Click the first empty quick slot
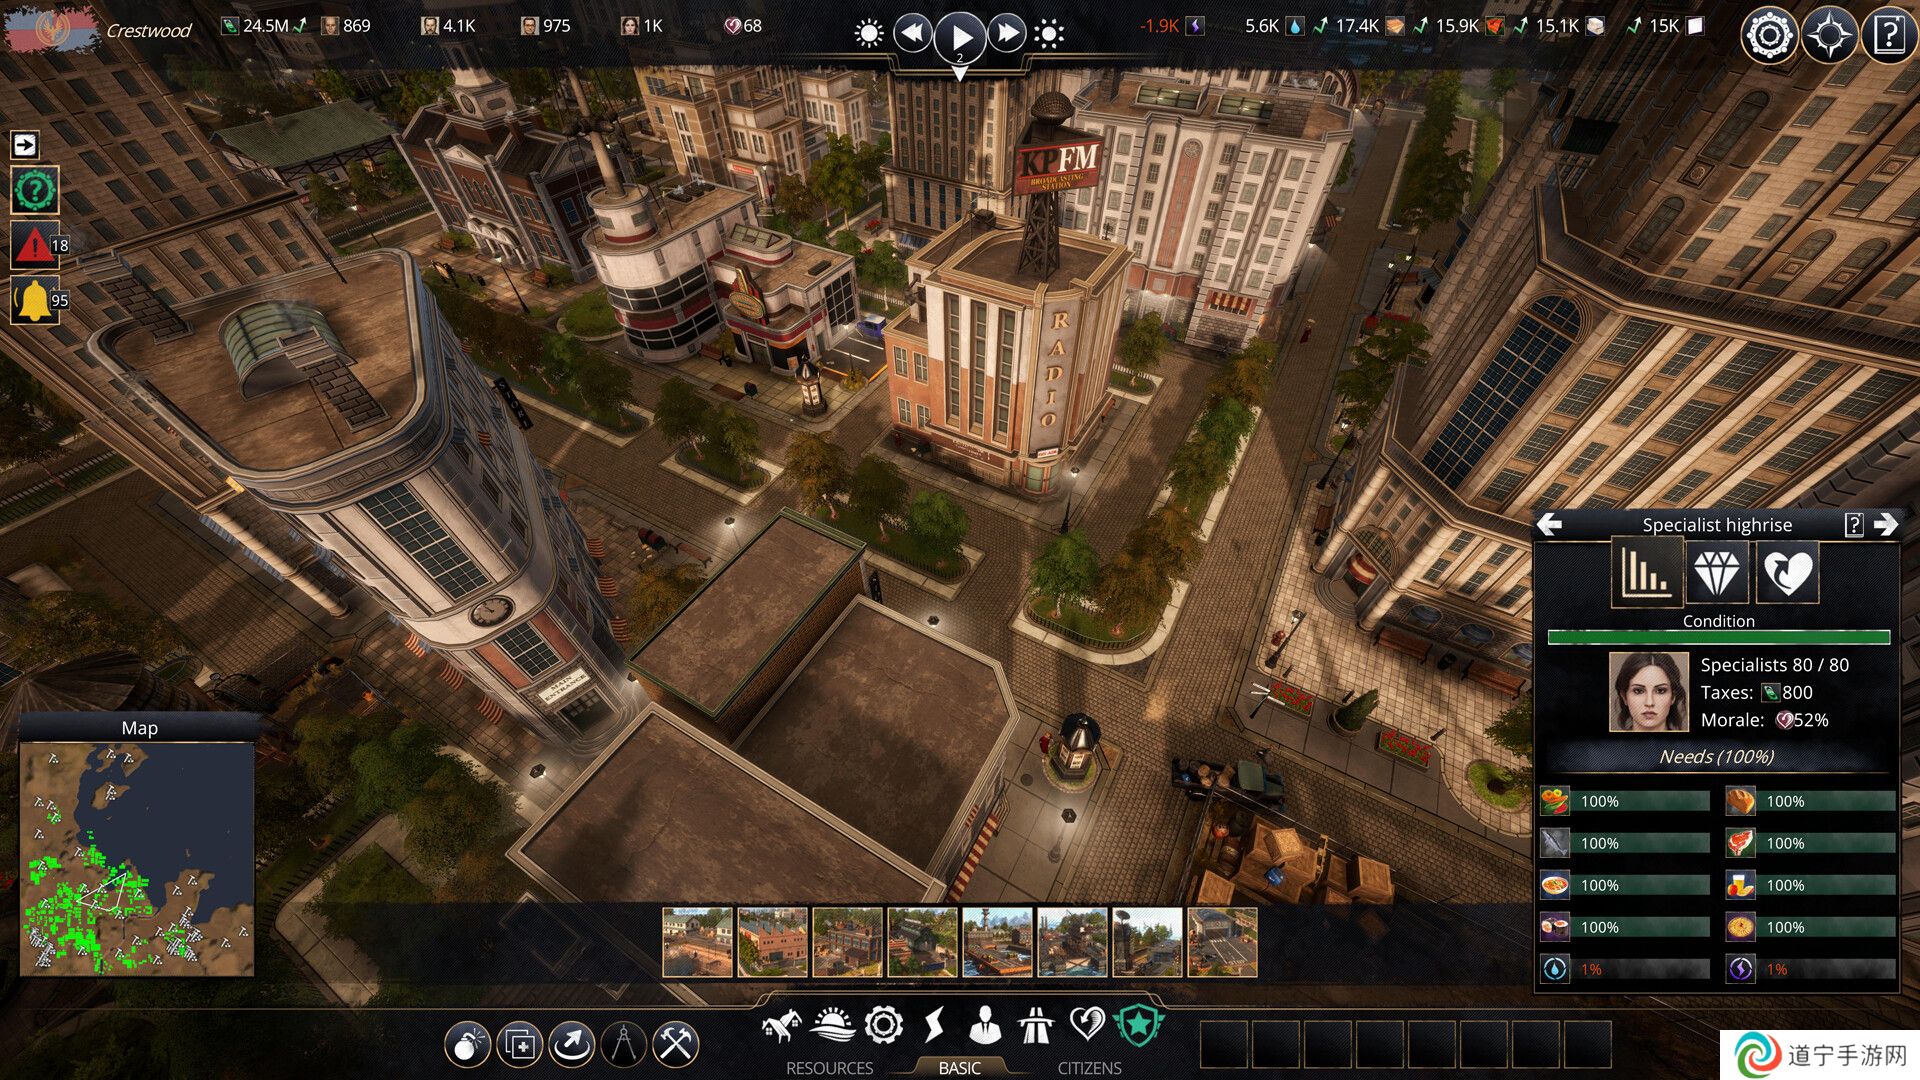 (x=1223, y=1045)
